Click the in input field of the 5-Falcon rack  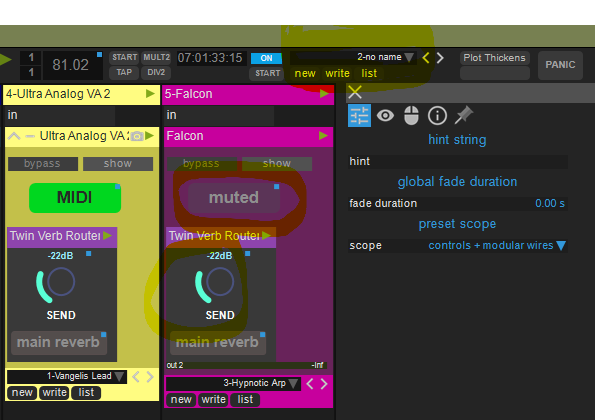click(x=220, y=115)
